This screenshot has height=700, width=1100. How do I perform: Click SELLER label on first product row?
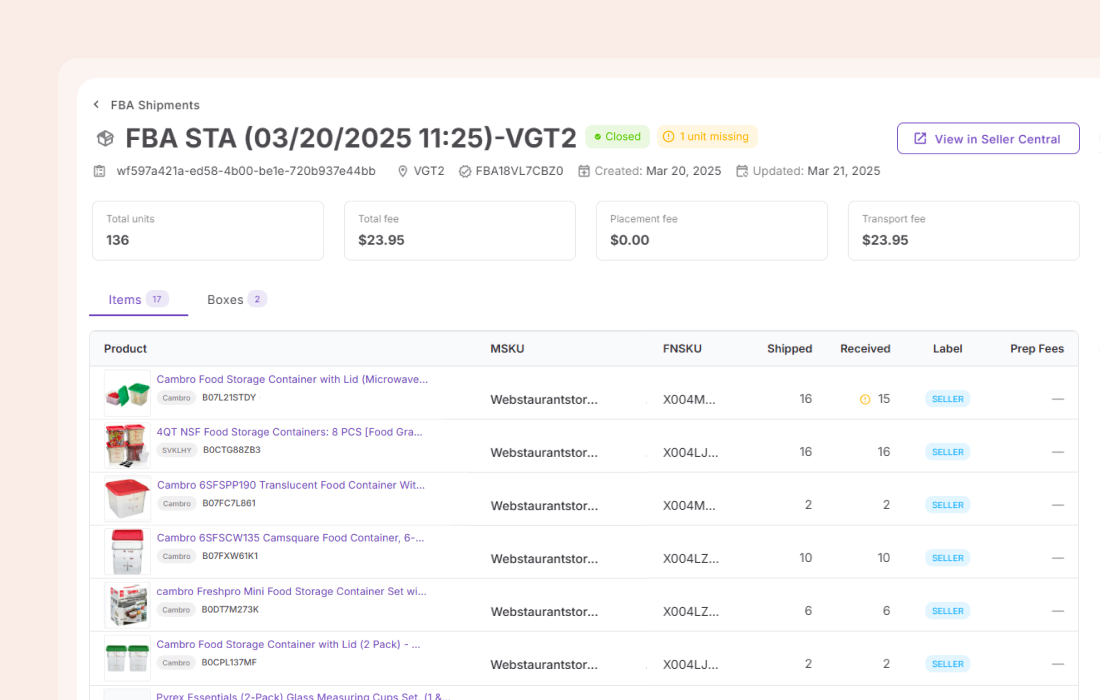coord(947,399)
